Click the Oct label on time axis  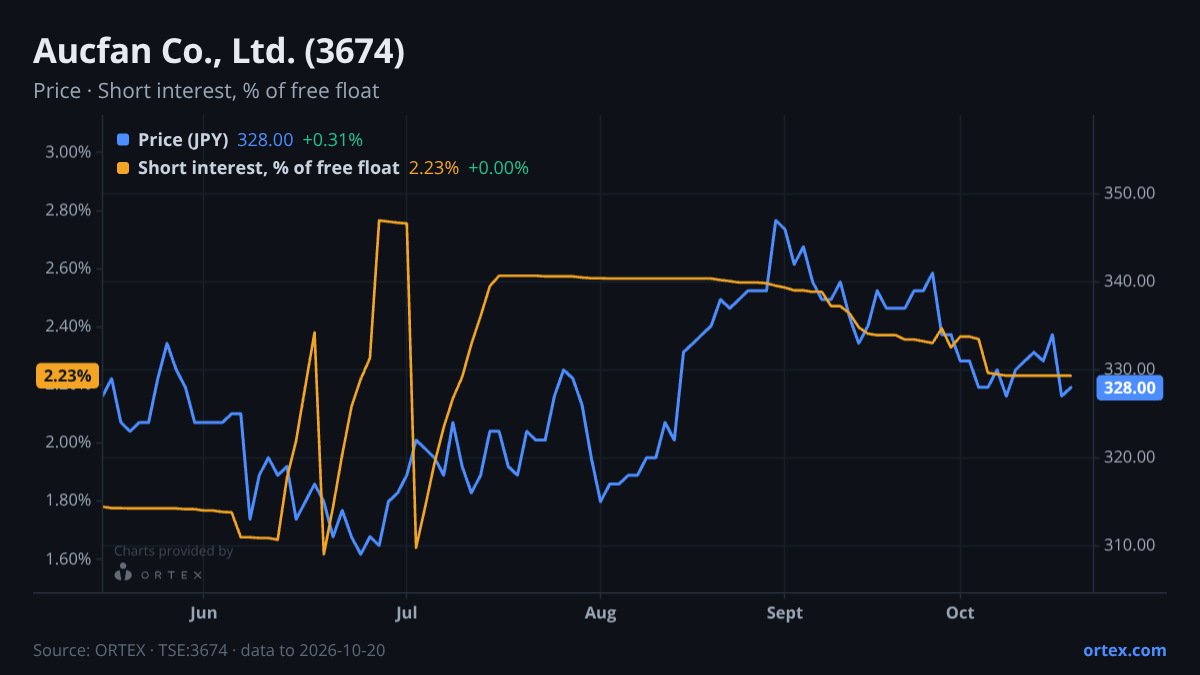960,613
